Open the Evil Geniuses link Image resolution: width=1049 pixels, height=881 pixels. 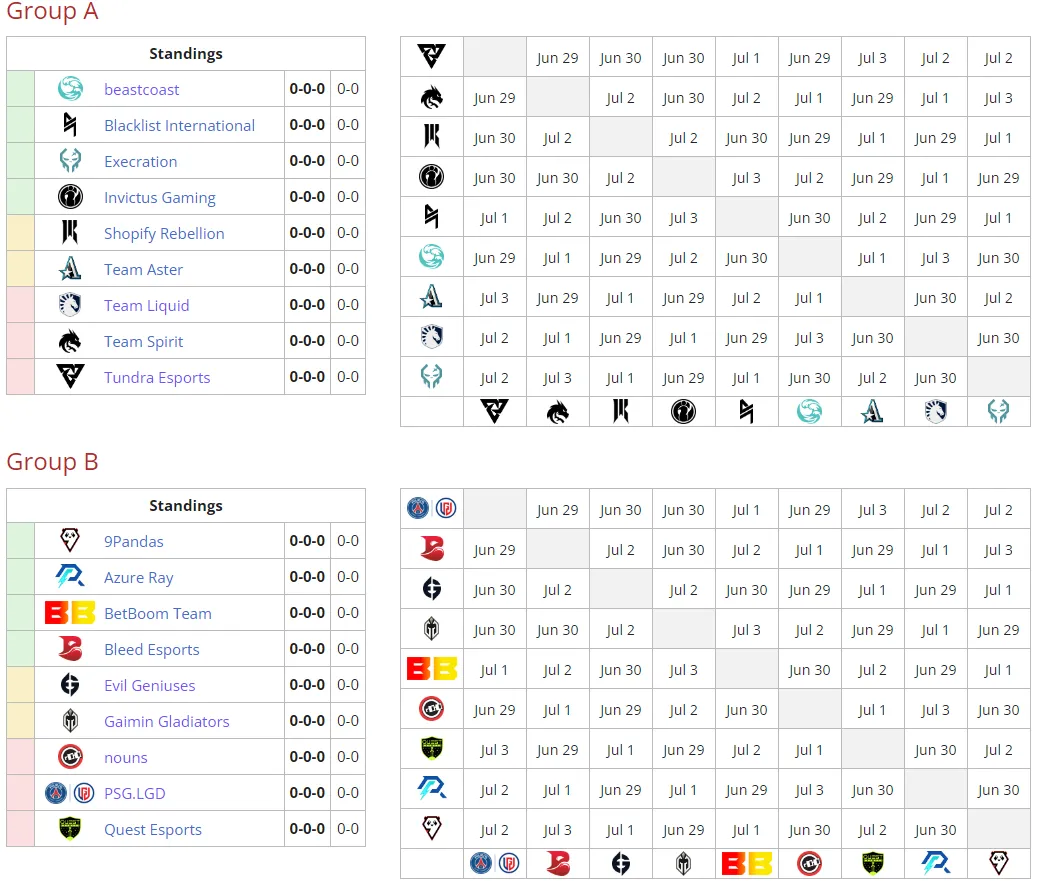tap(149, 686)
